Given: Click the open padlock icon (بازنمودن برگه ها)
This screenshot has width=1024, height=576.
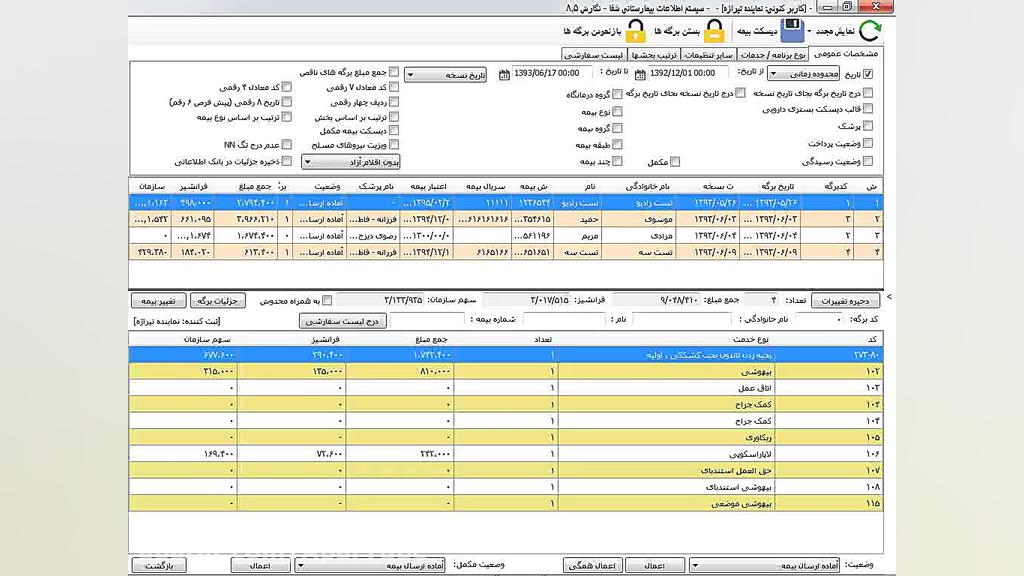Looking at the screenshot, I should point(635,30).
